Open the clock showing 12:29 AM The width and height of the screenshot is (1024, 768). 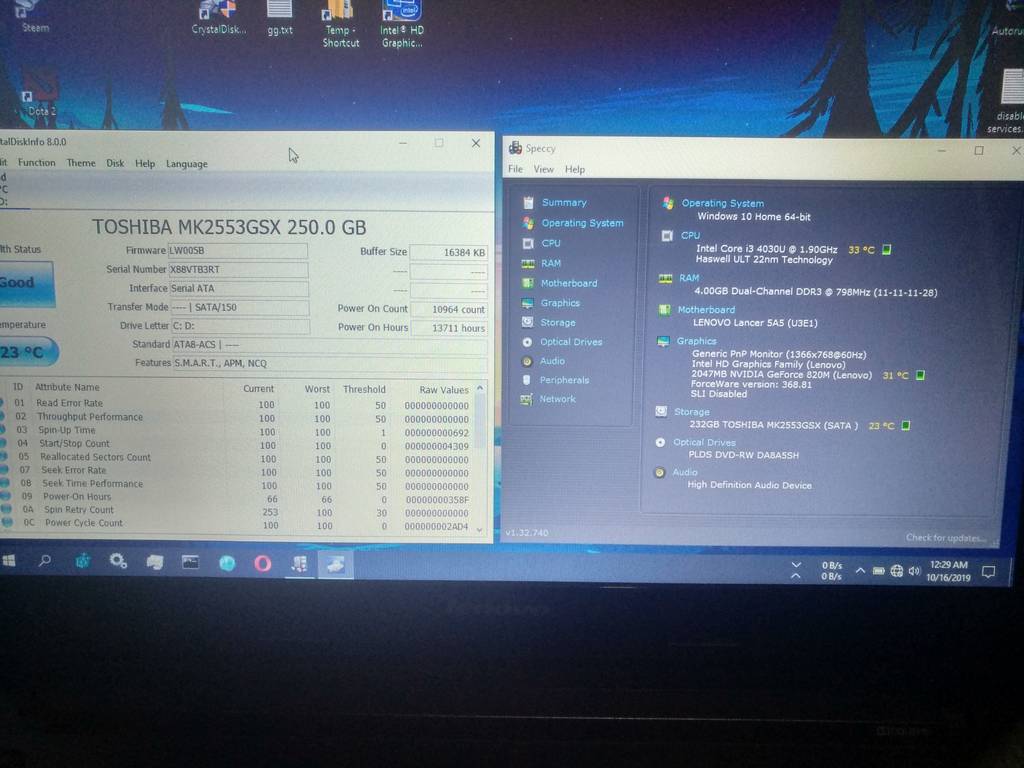[948, 571]
